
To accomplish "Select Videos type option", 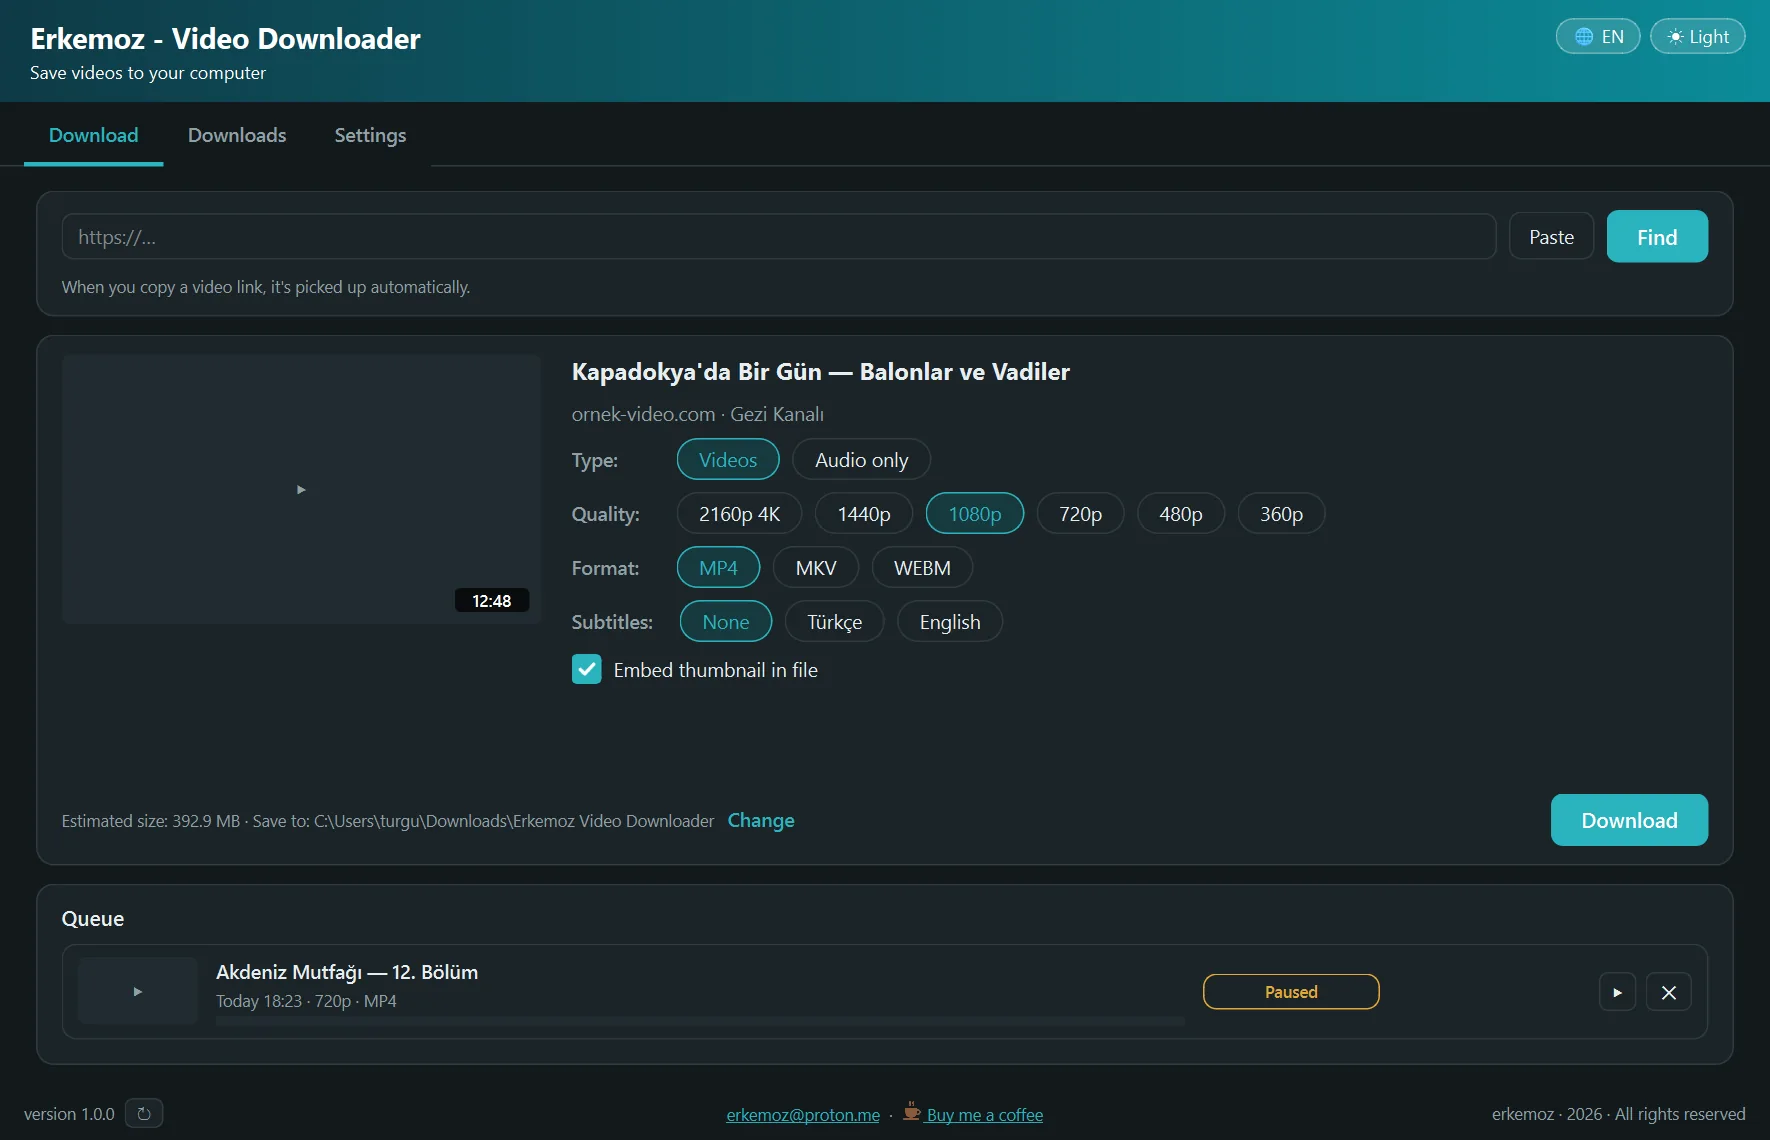I will point(728,460).
